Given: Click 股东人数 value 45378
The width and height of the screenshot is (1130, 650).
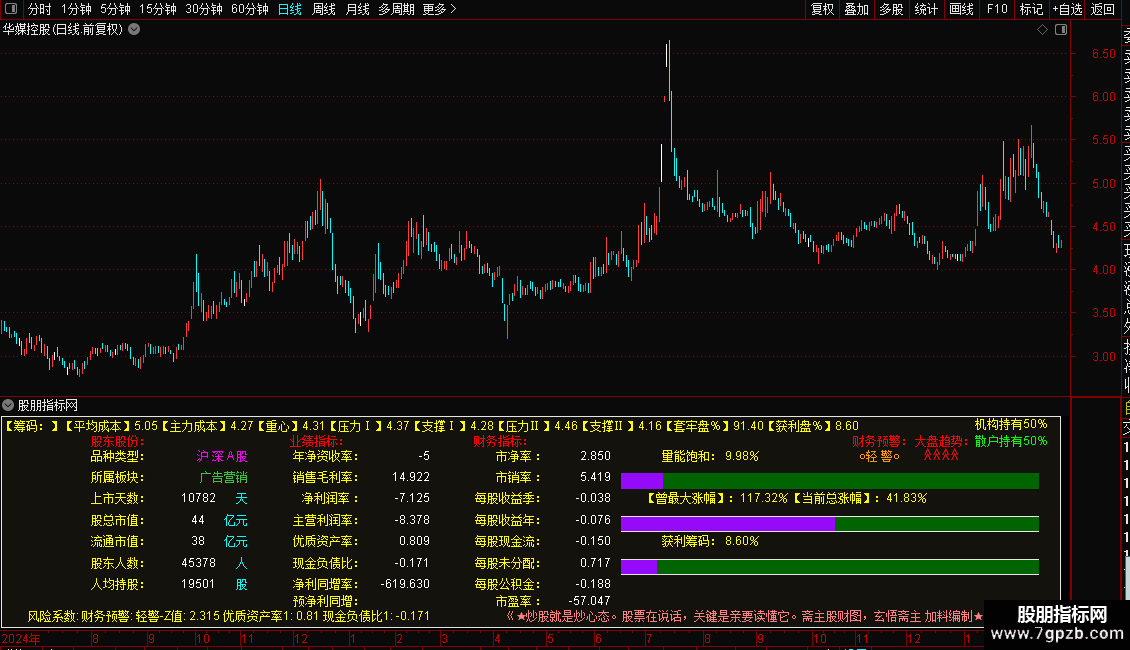Looking at the screenshot, I should click(x=198, y=563).
